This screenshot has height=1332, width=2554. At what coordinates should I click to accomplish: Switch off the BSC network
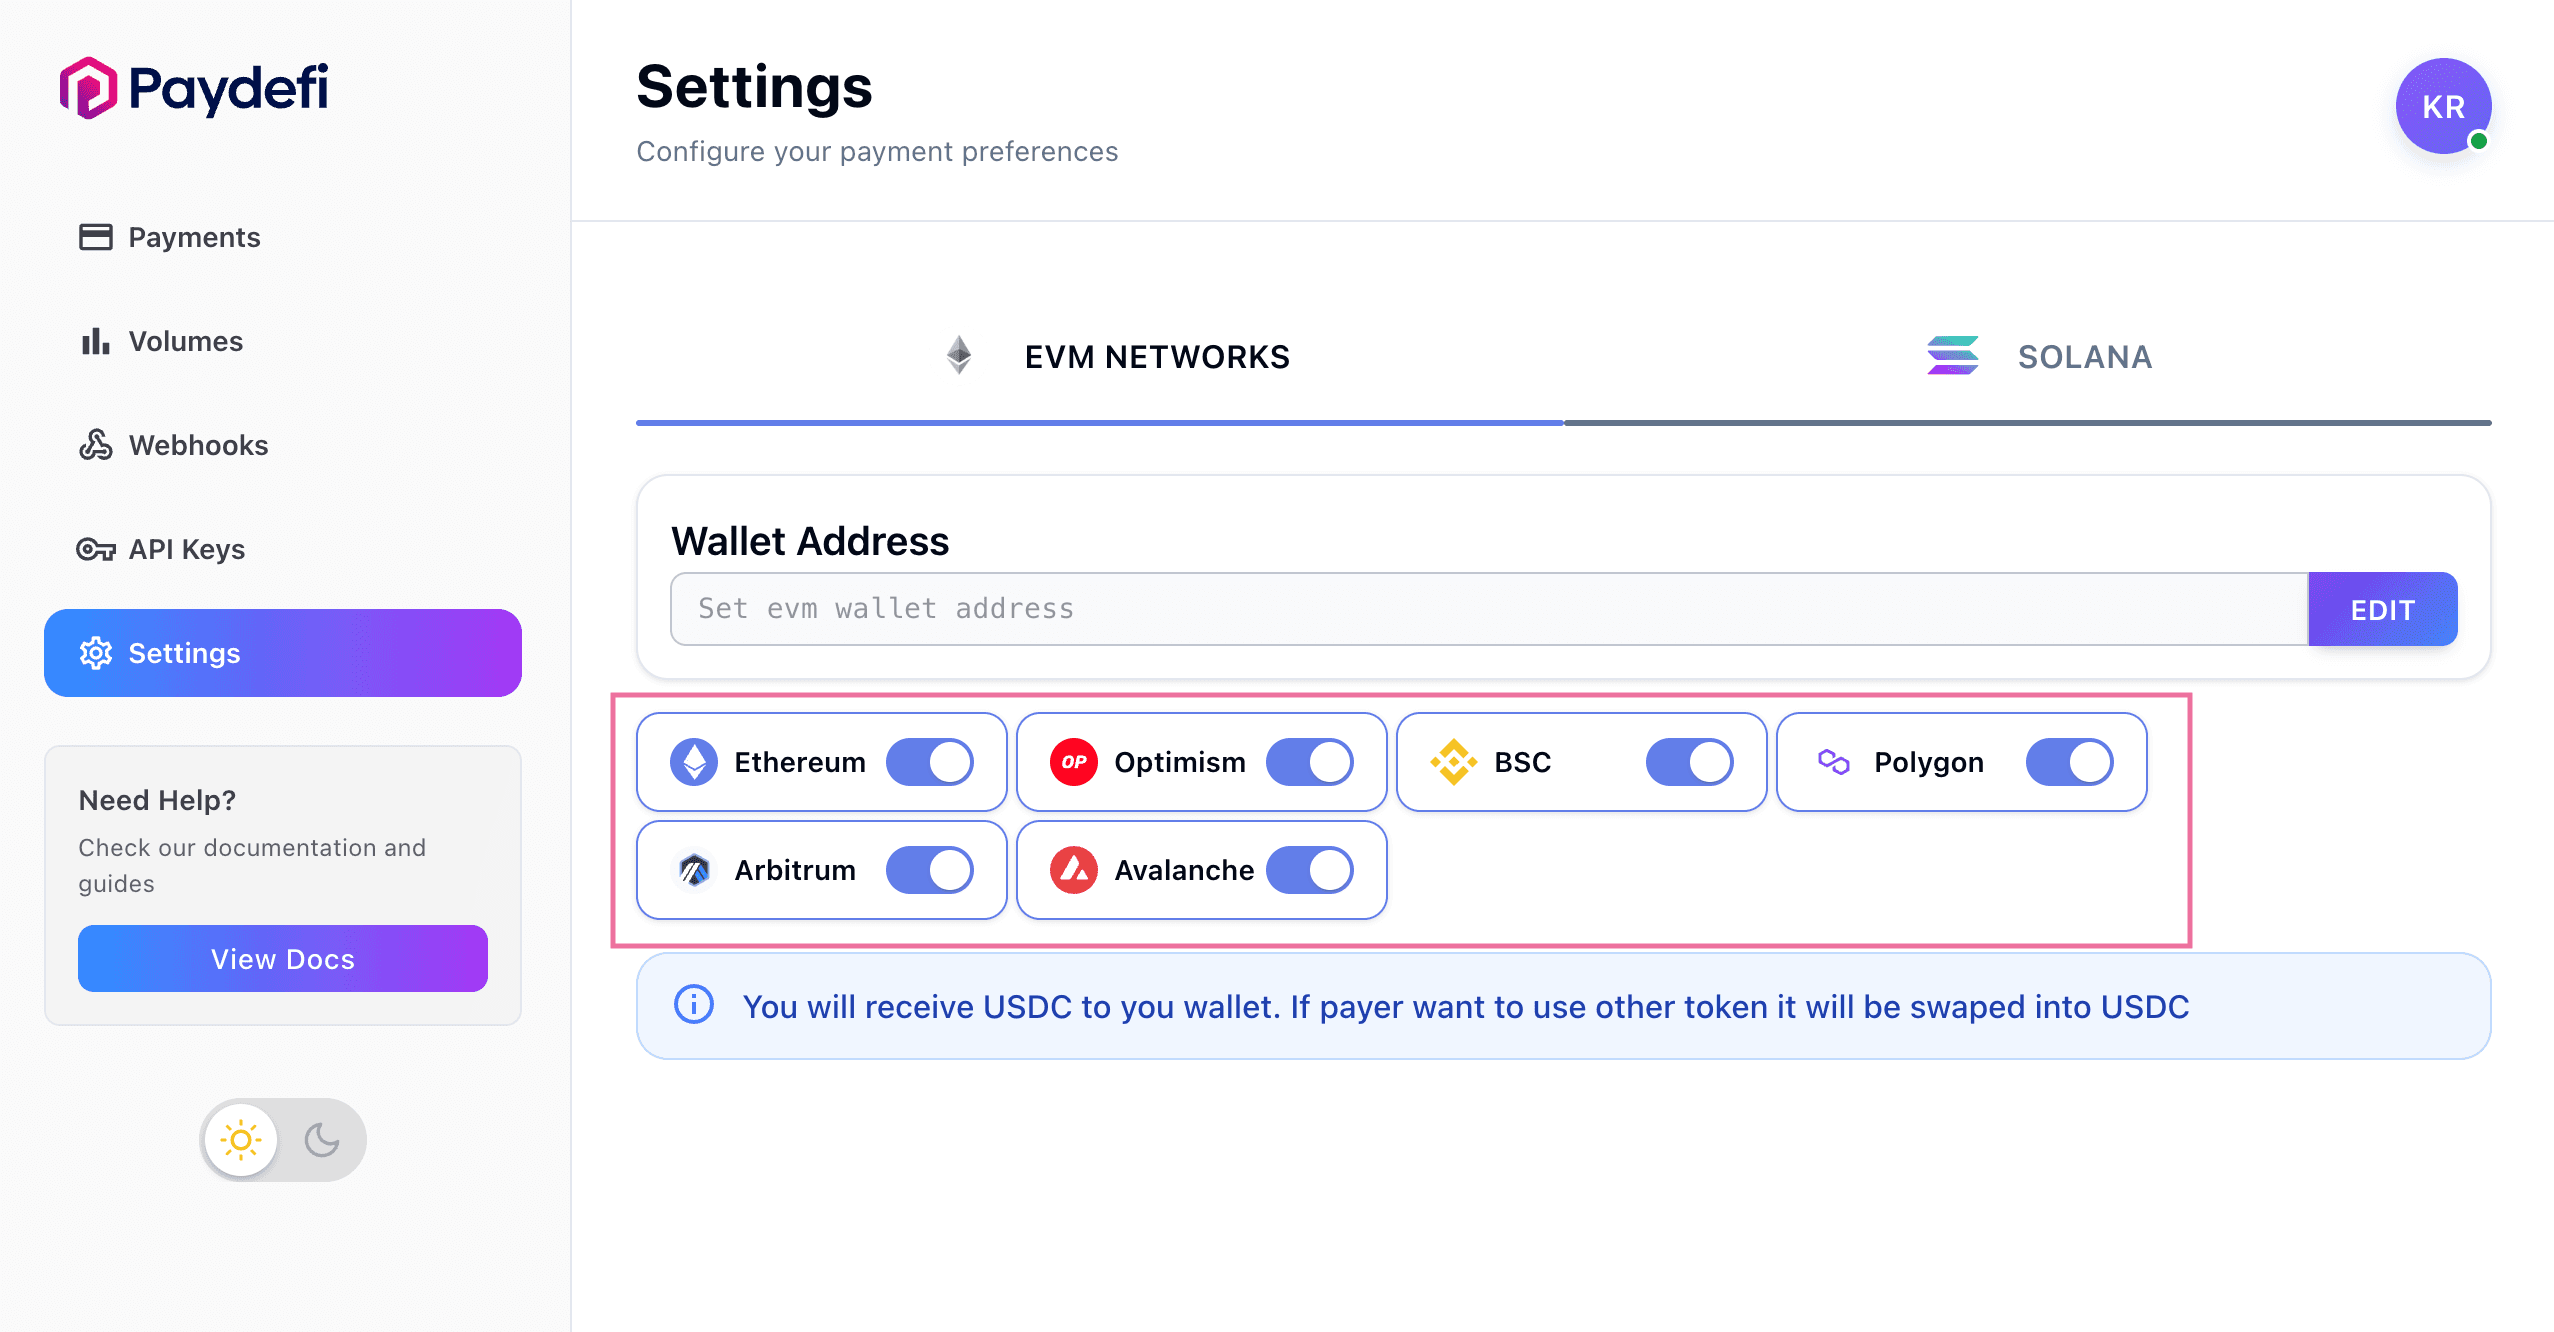1689,762
